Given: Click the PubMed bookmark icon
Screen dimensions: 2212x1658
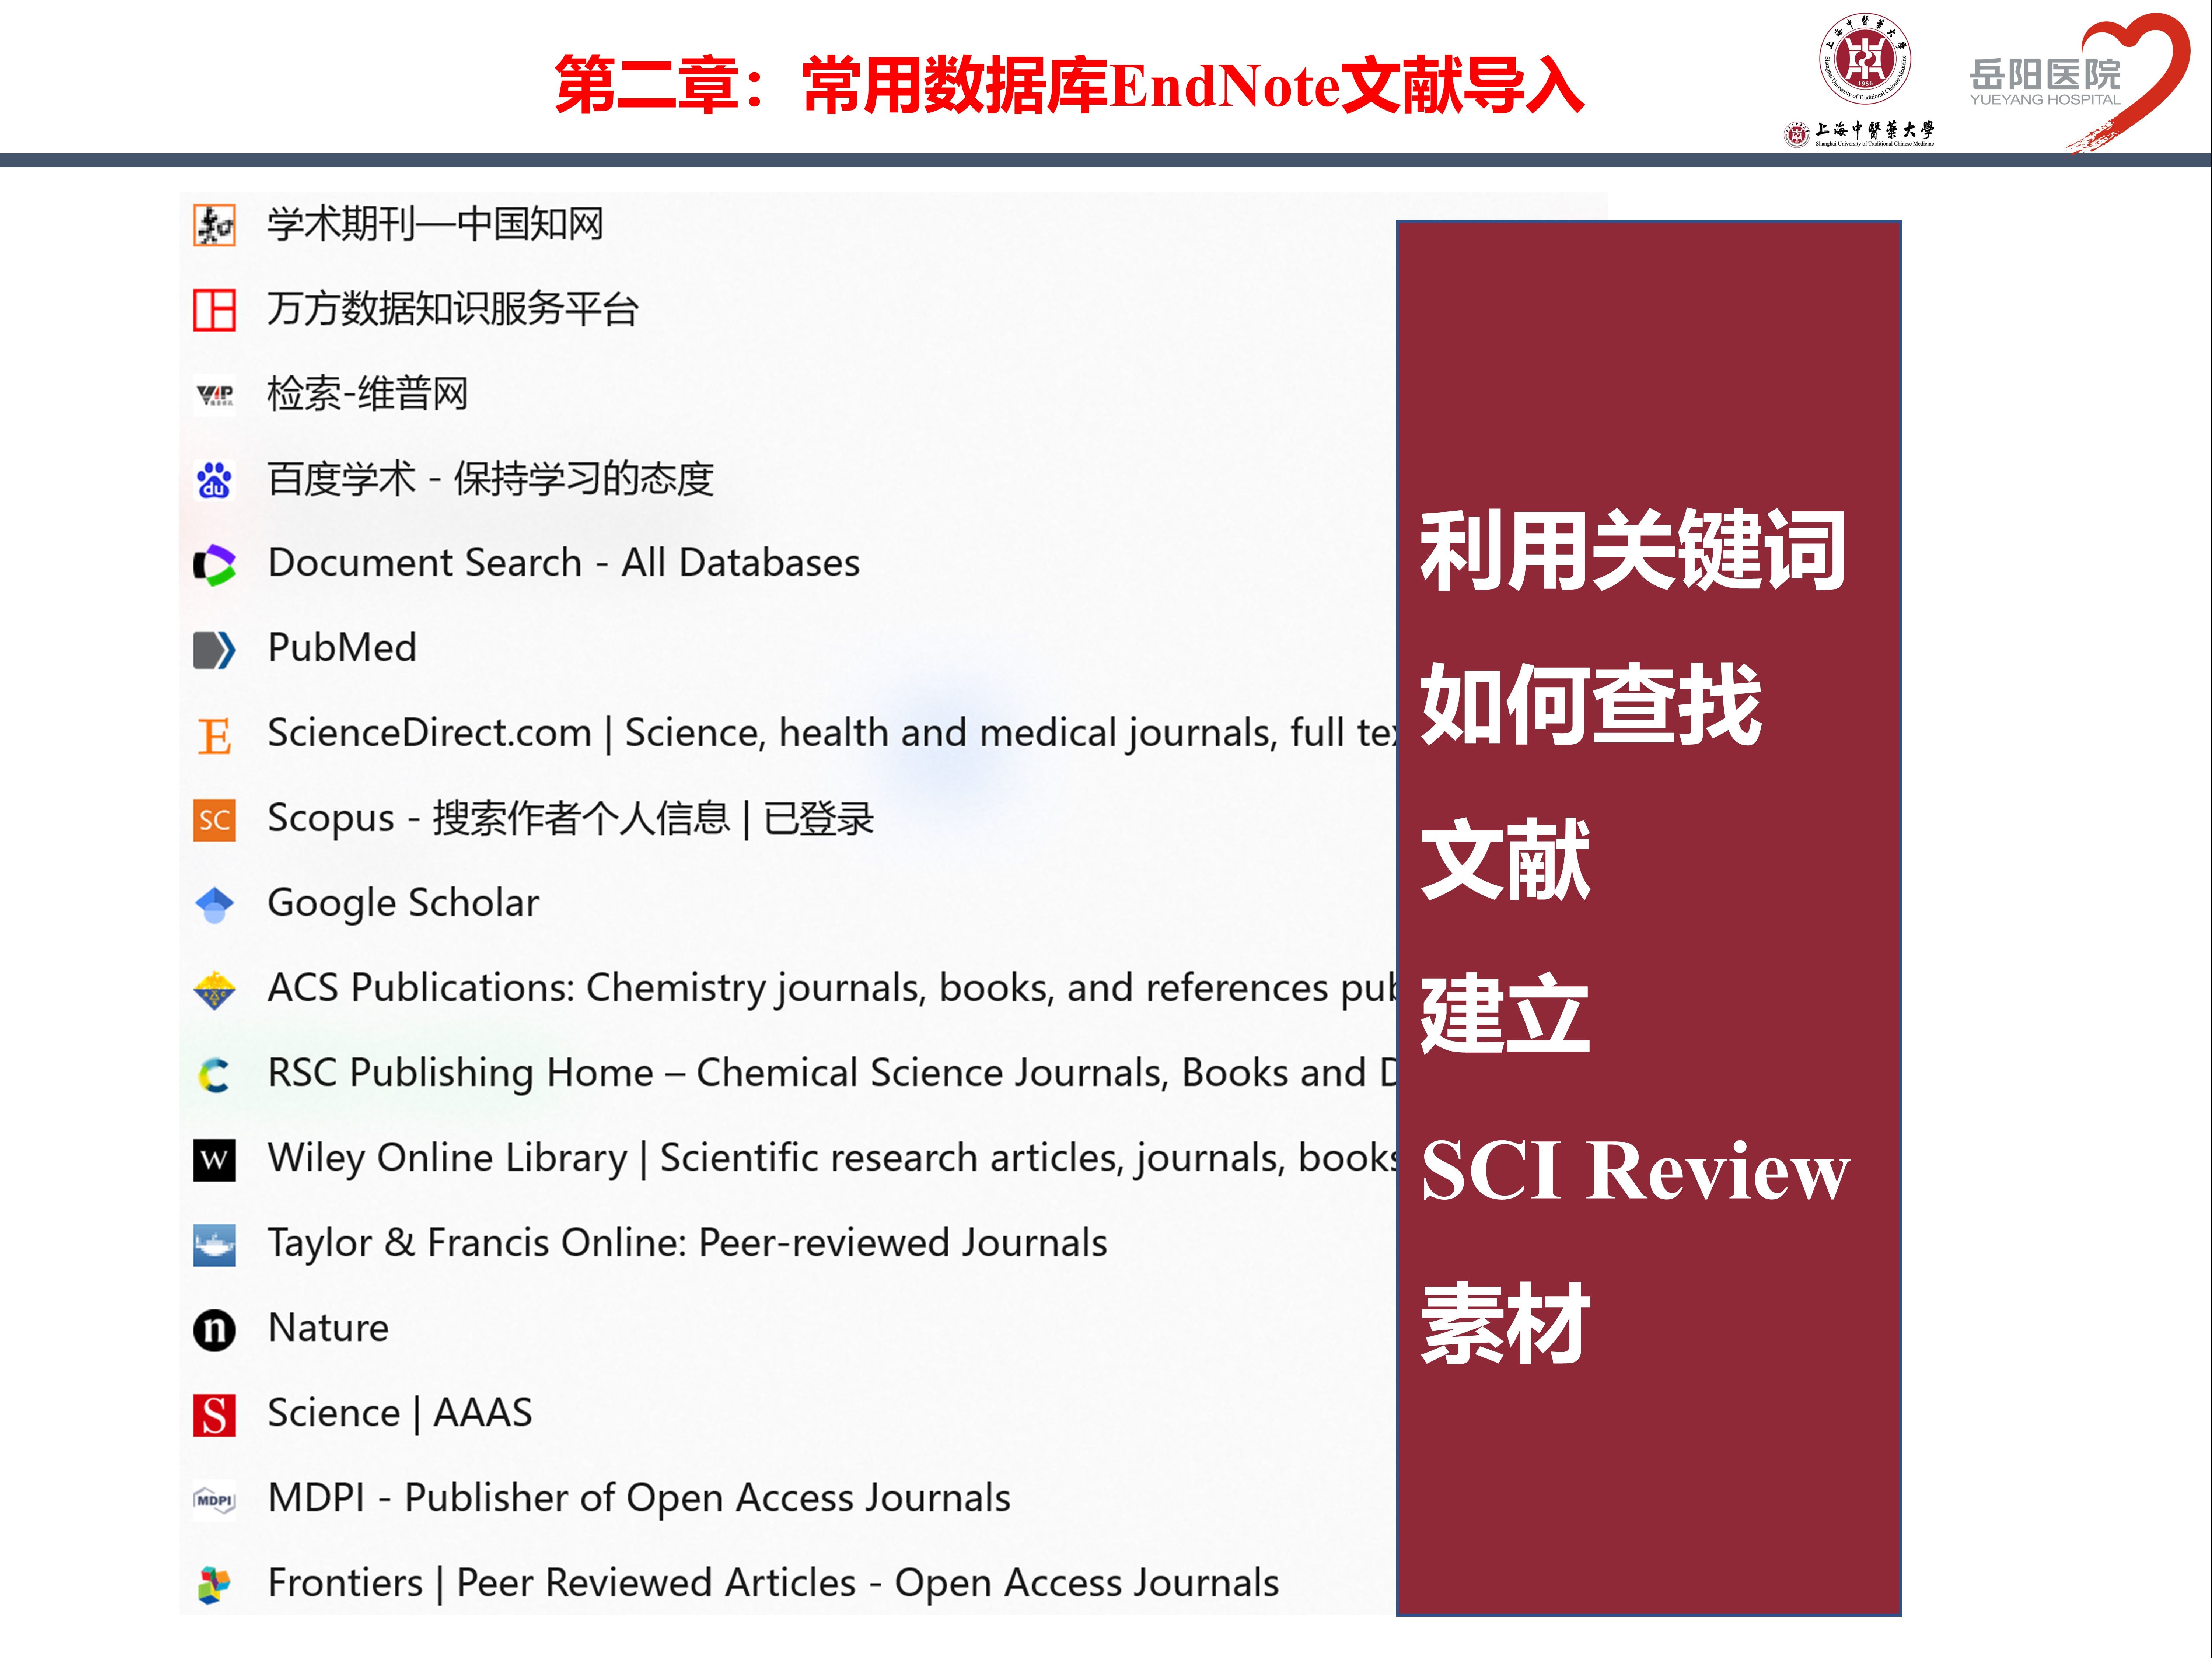Looking at the screenshot, I should point(214,650).
